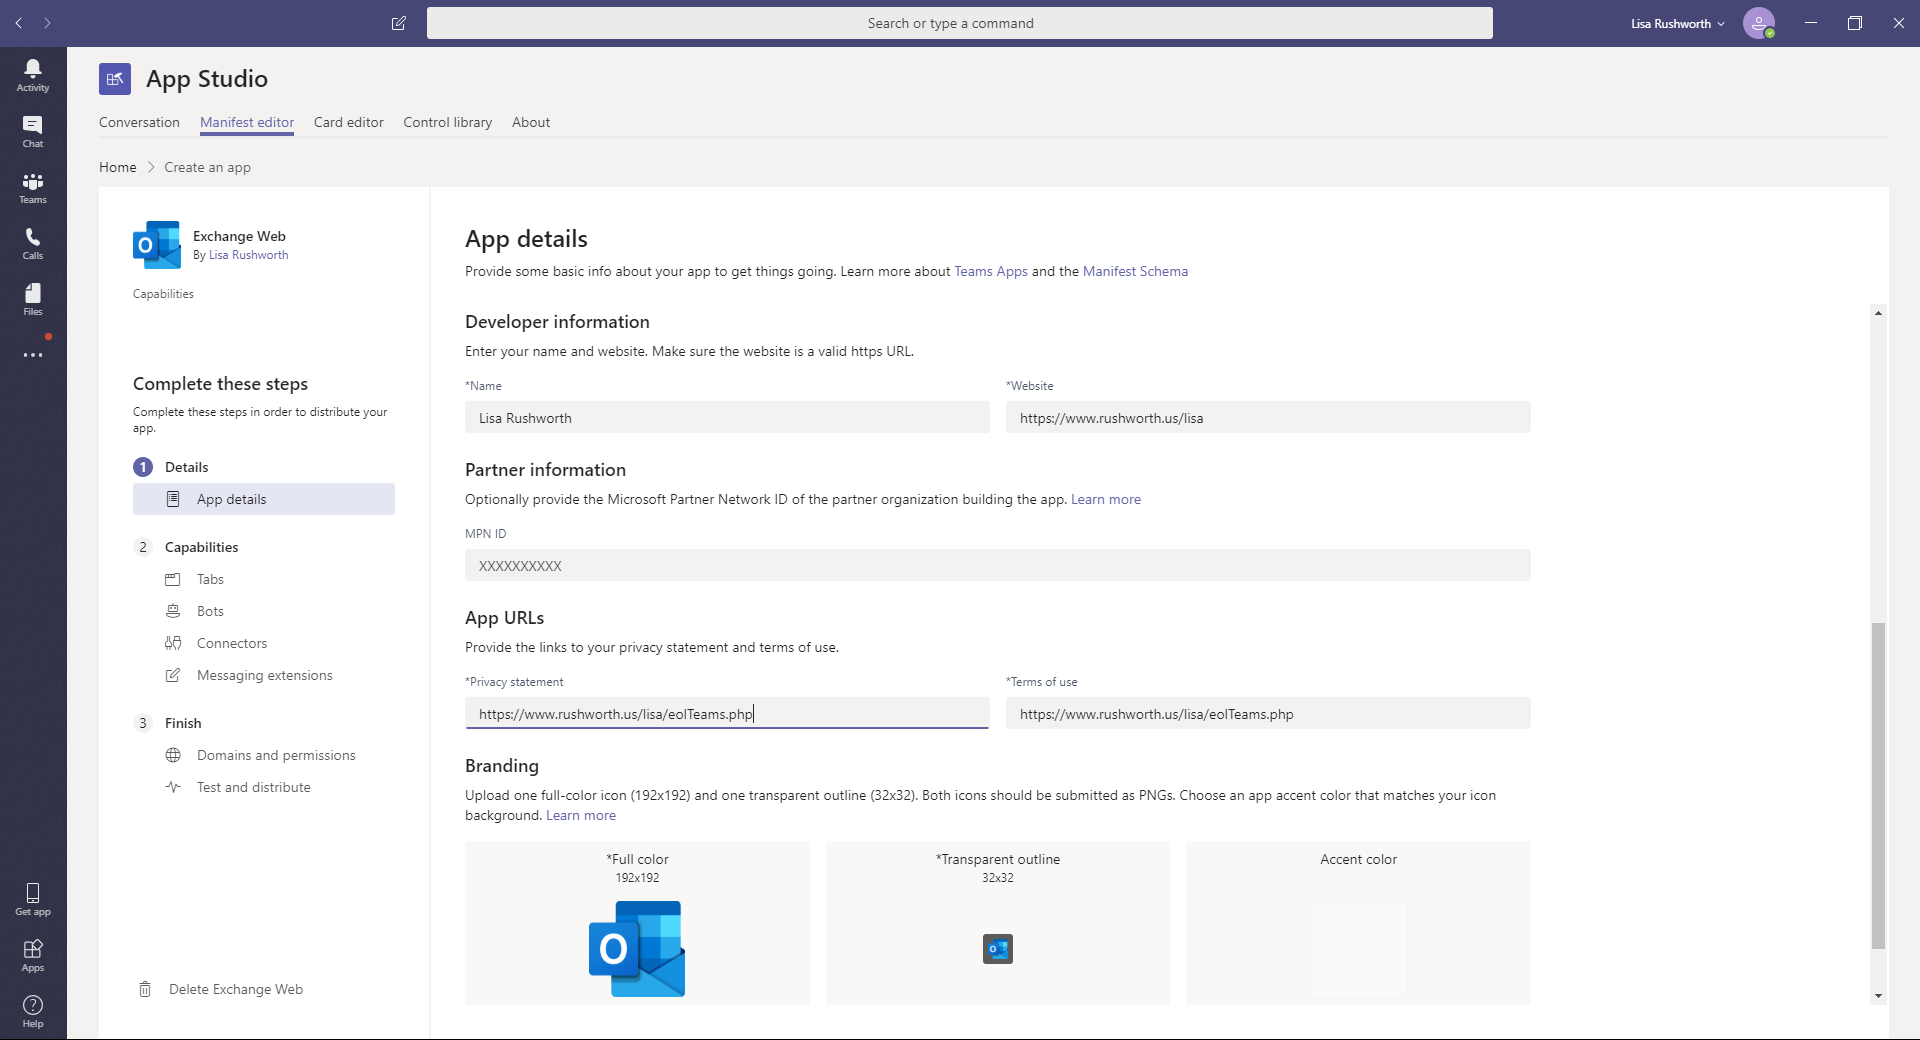Click Learn more under Partner information

click(1106, 499)
